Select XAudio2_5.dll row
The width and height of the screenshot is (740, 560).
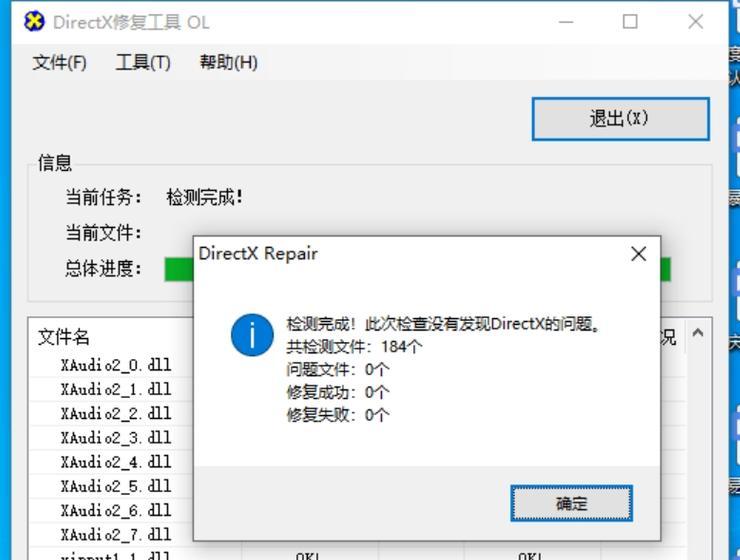point(116,486)
